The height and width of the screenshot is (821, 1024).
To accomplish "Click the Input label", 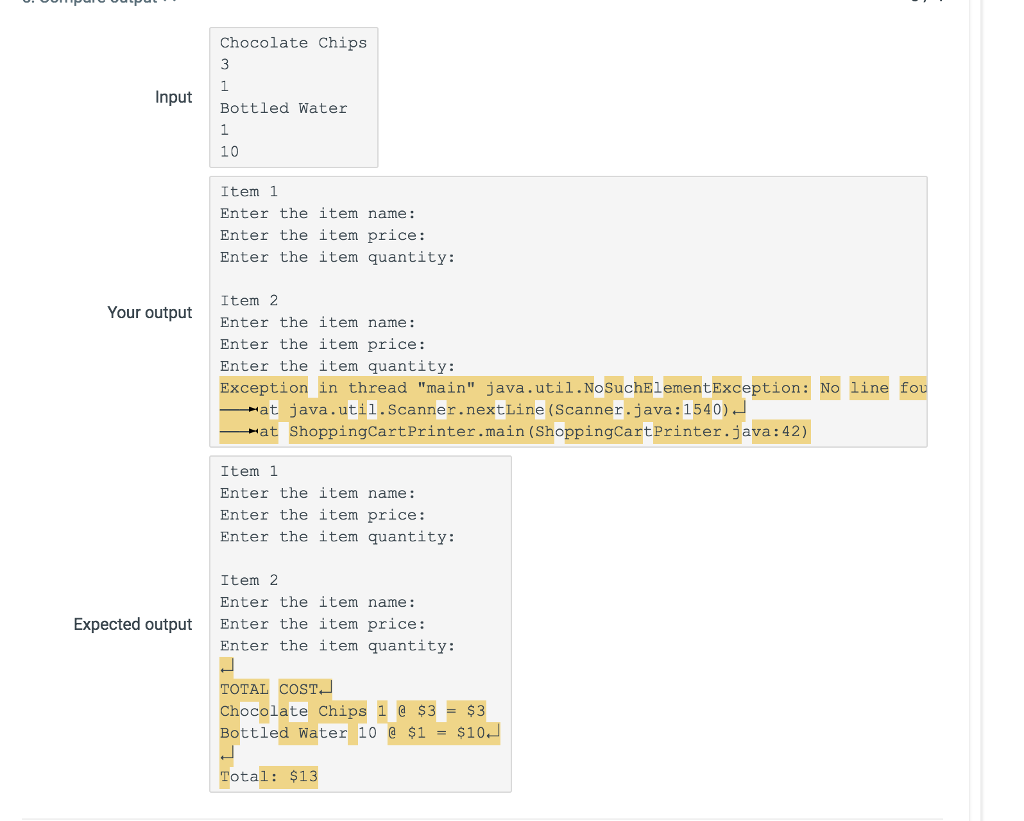I will (173, 97).
